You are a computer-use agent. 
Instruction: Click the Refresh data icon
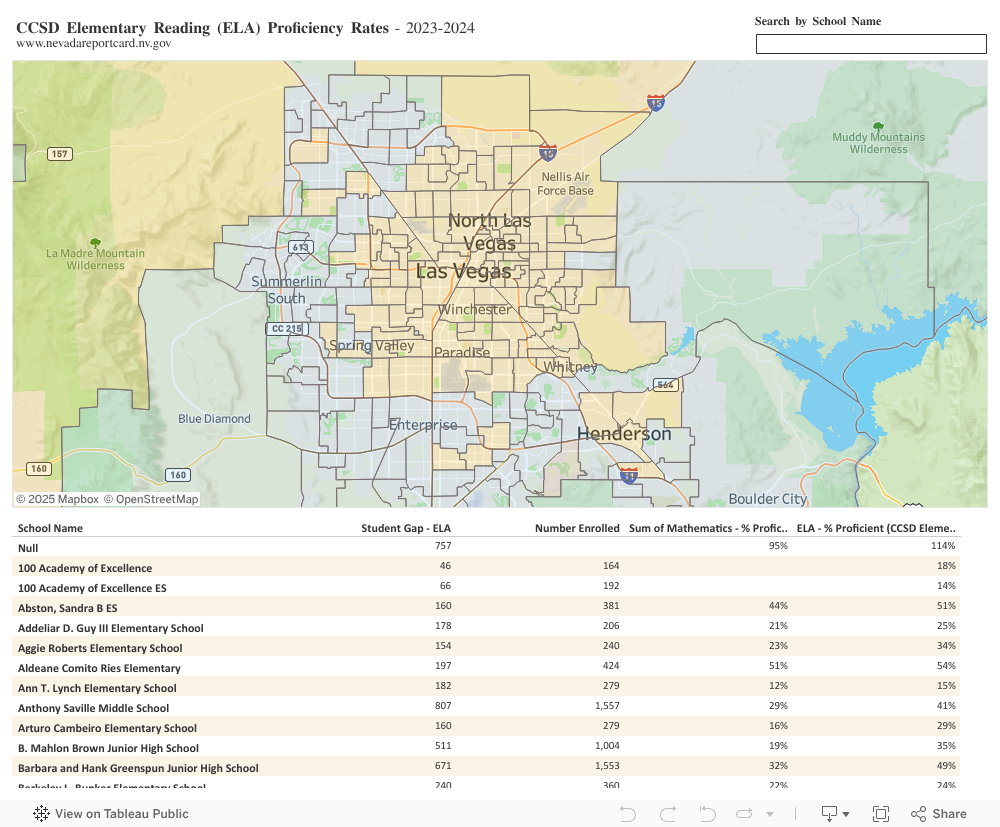pos(745,814)
